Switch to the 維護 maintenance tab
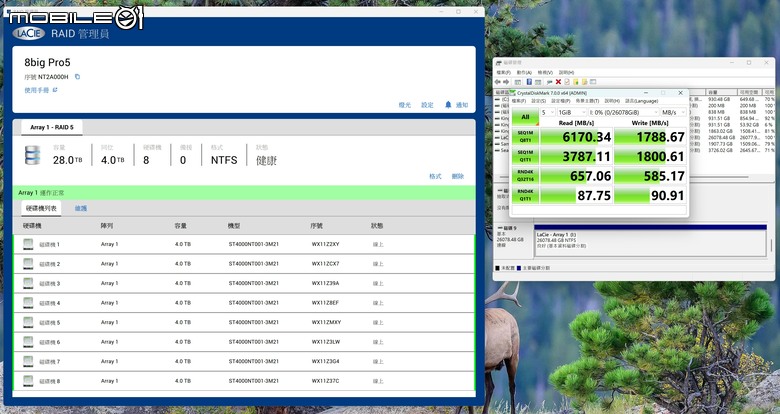The image size is (780, 414). tap(81, 208)
